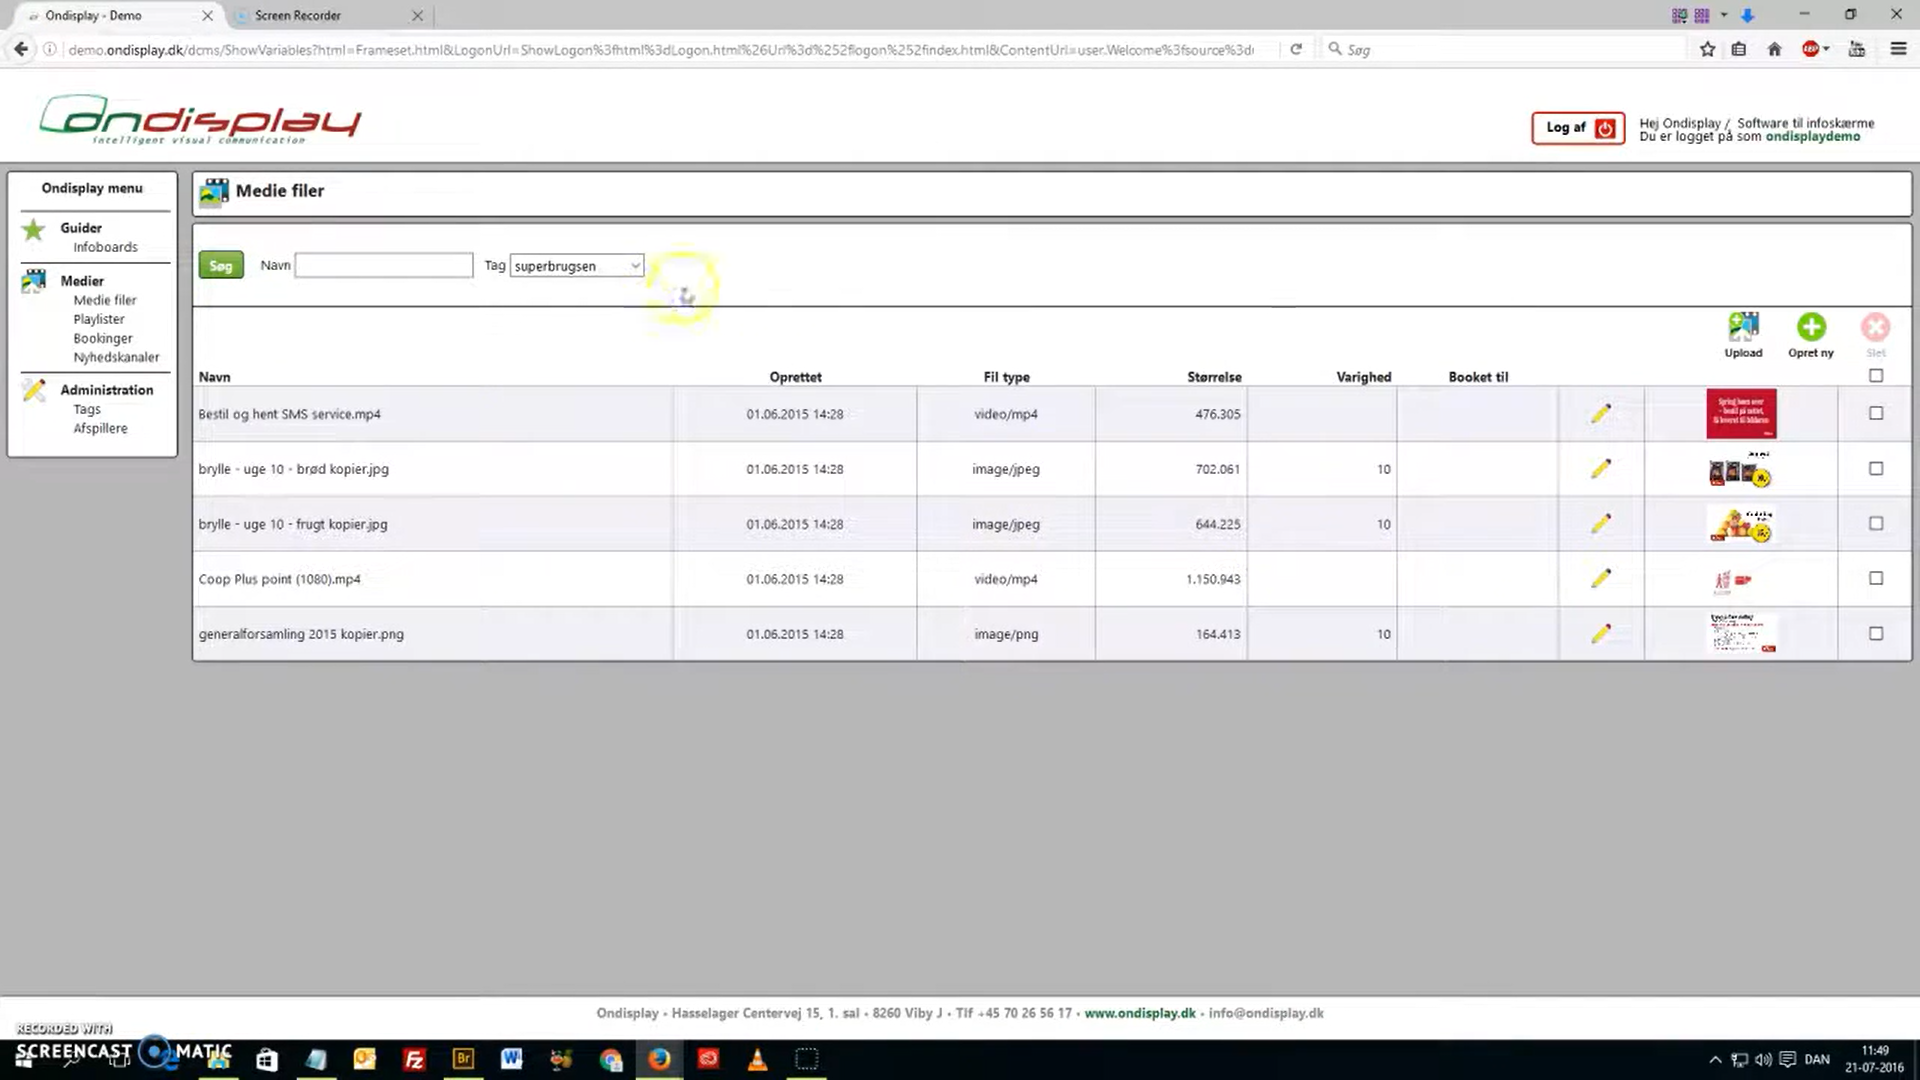Open Microsoft Word from the taskbar

tap(512, 1059)
